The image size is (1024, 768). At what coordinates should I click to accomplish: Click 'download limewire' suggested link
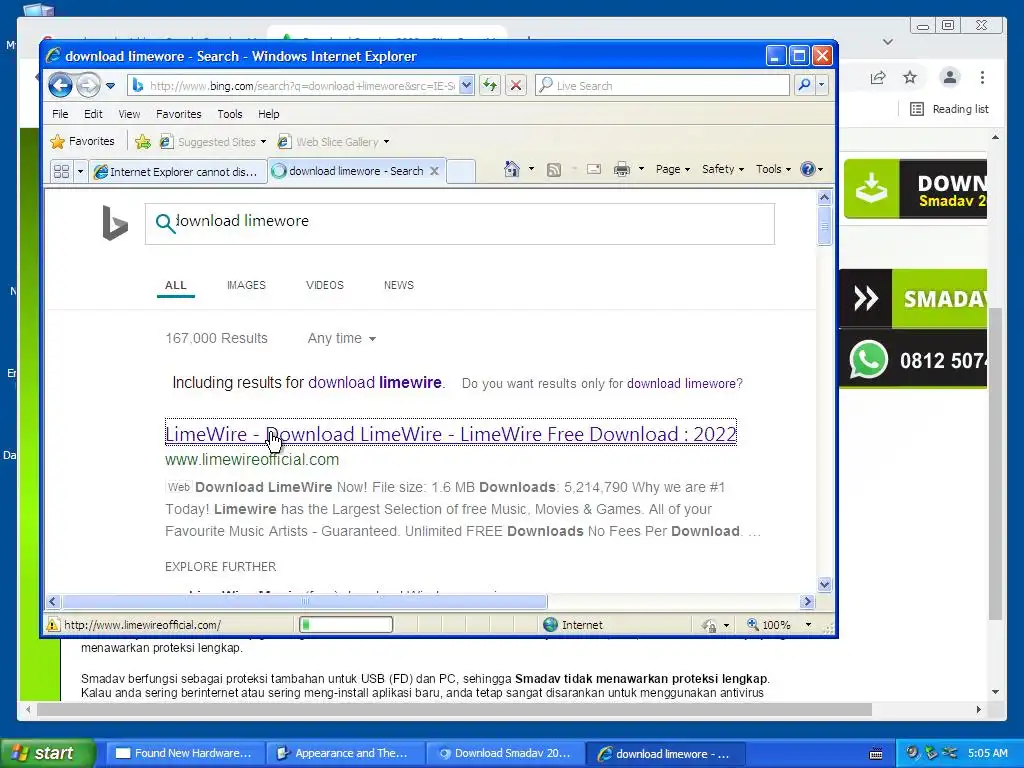pos(375,382)
